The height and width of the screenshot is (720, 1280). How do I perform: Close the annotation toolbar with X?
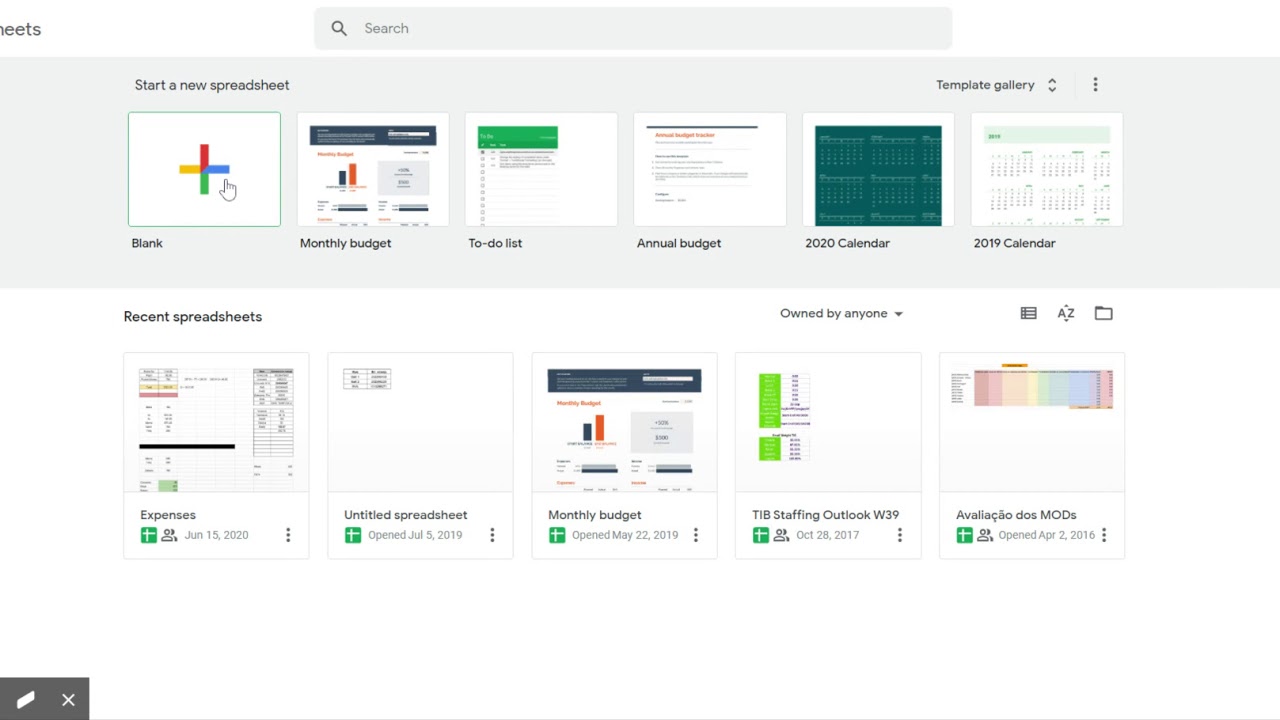68,700
